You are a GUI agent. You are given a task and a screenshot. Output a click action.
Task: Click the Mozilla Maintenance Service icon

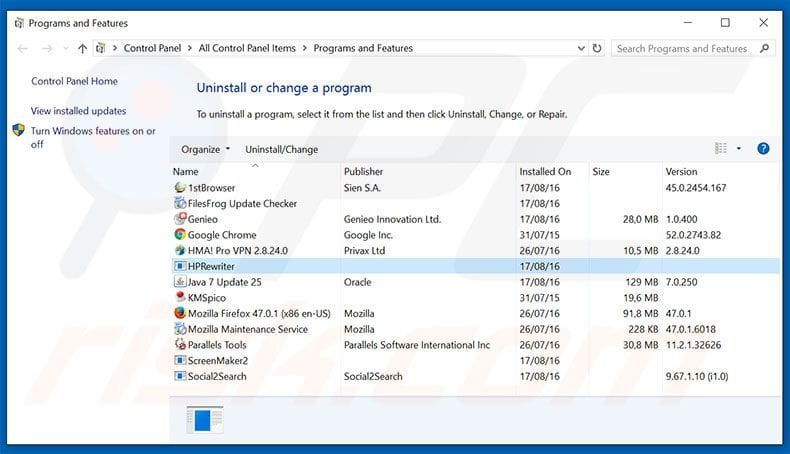[180, 329]
